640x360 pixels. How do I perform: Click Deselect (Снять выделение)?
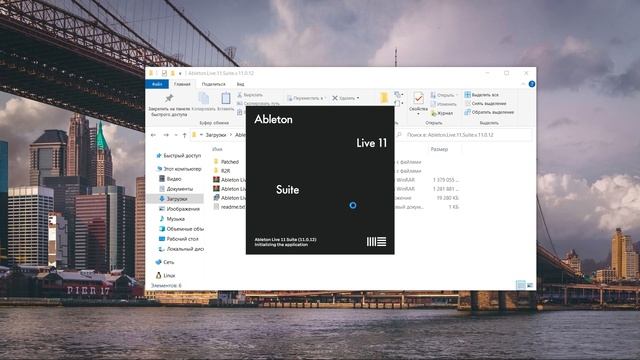pyautogui.click(x=485, y=103)
